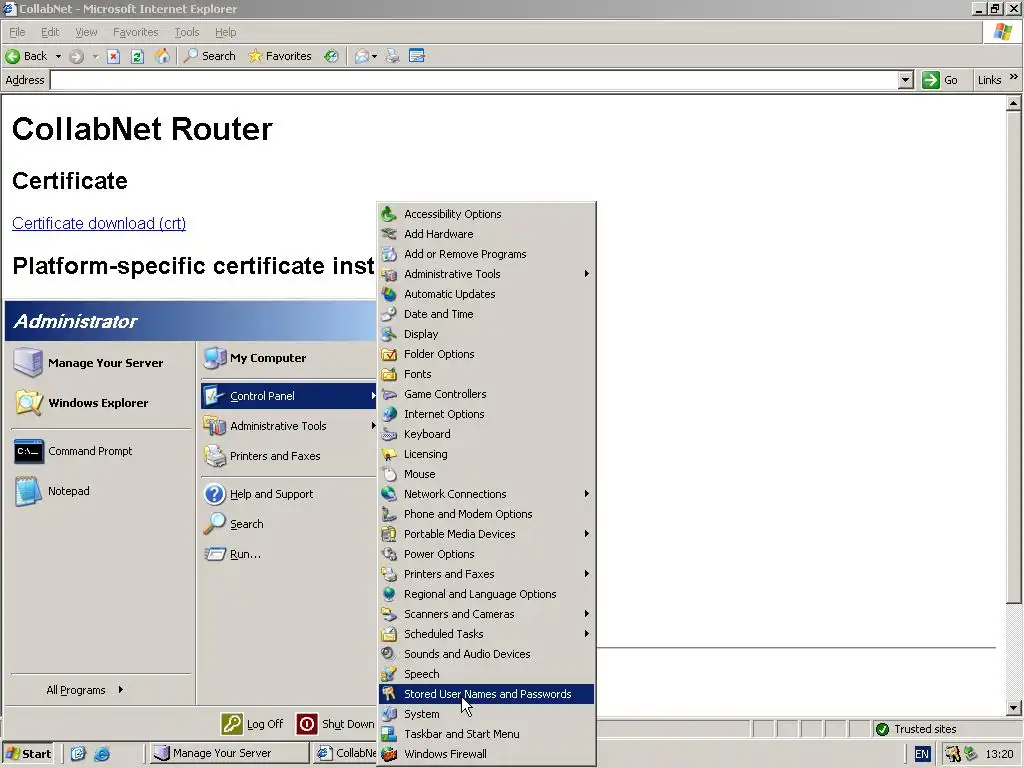Image resolution: width=1024 pixels, height=768 pixels.
Task: Open Mouse settings
Action: coord(487,474)
